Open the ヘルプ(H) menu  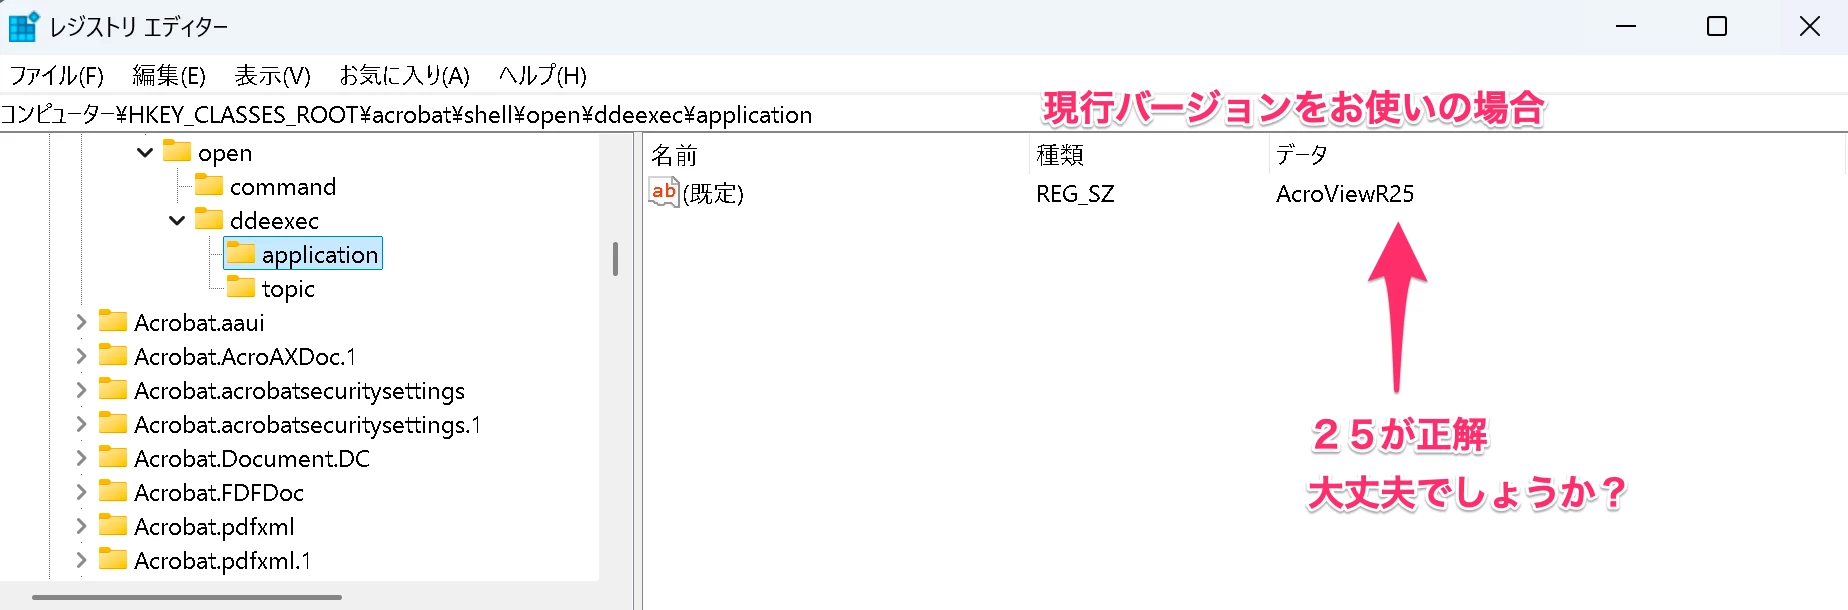click(543, 75)
